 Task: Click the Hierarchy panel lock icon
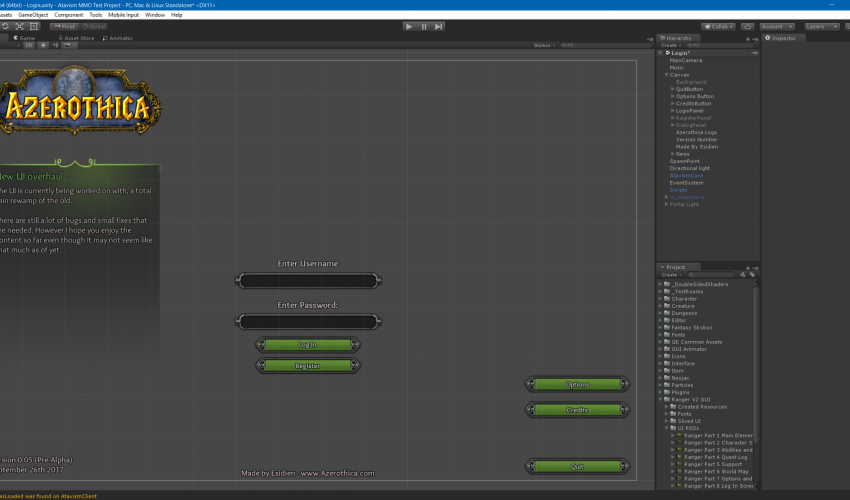[748, 39]
